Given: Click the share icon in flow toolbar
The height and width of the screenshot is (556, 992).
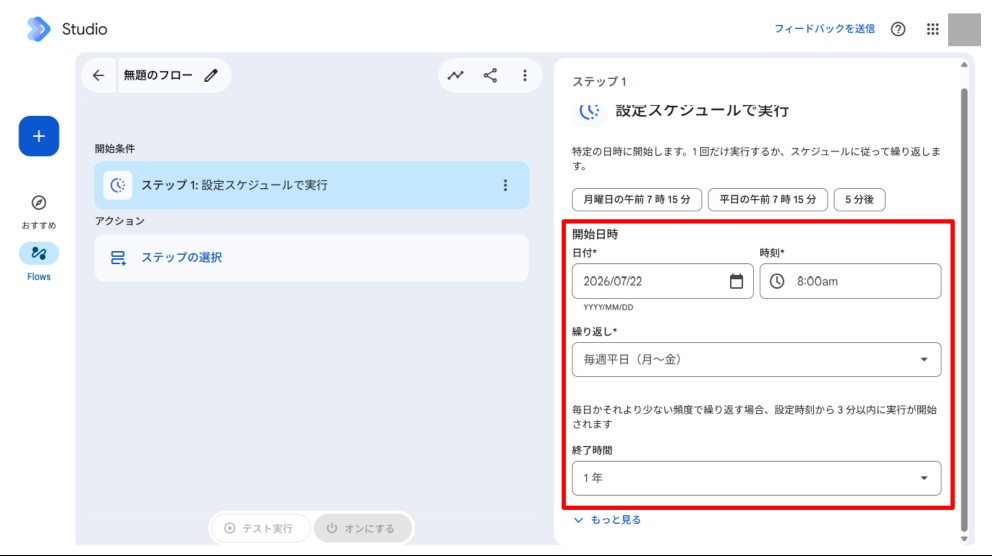Looking at the screenshot, I should 490,75.
